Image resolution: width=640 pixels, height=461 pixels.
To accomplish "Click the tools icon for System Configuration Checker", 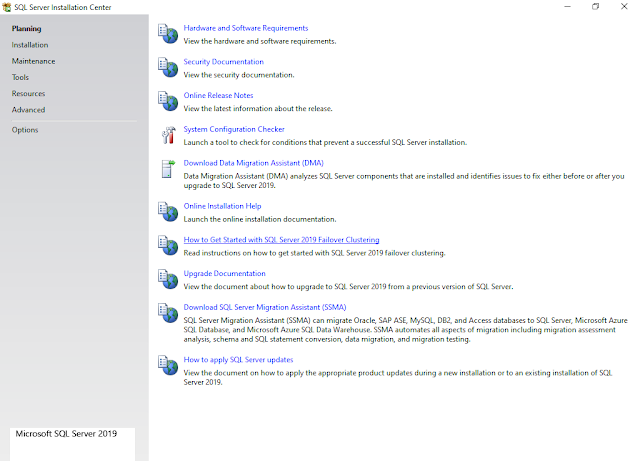I will [168, 135].
